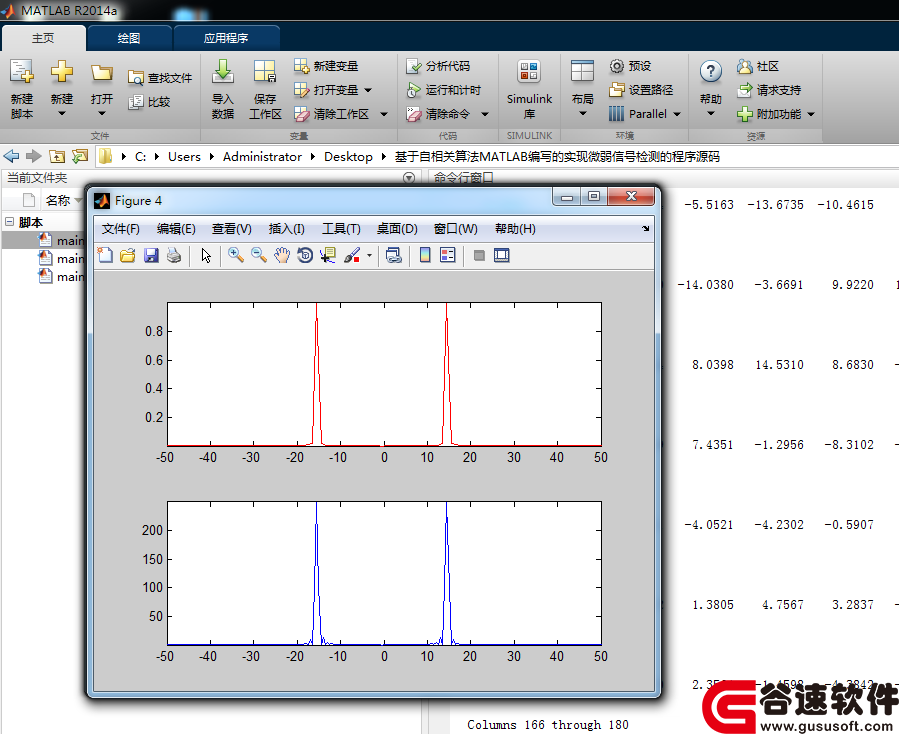The width and height of the screenshot is (899, 734).
Task: Click the 请求支持 (Request Support) button
Action: click(x=769, y=90)
